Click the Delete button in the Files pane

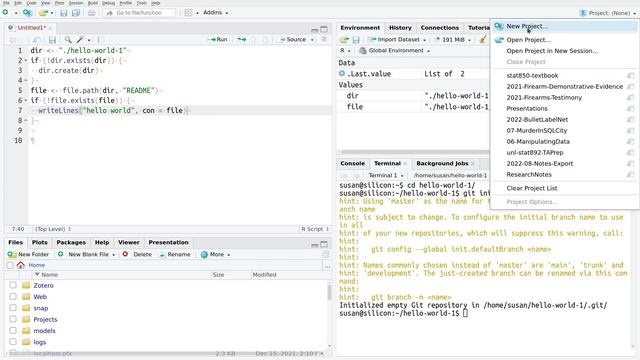click(x=138, y=254)
